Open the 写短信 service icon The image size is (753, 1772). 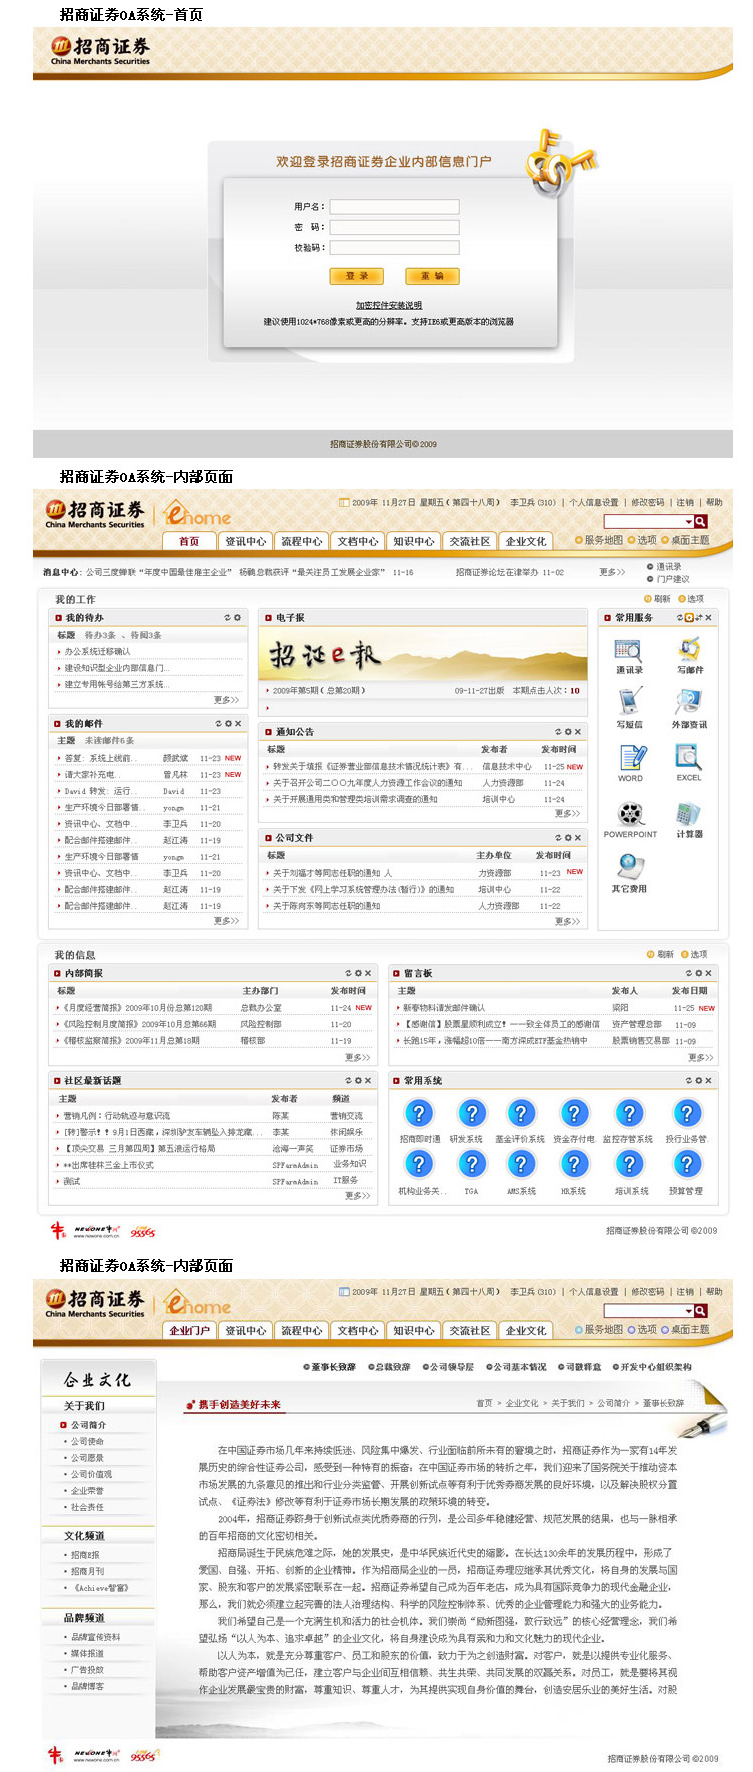coord(629,701)
